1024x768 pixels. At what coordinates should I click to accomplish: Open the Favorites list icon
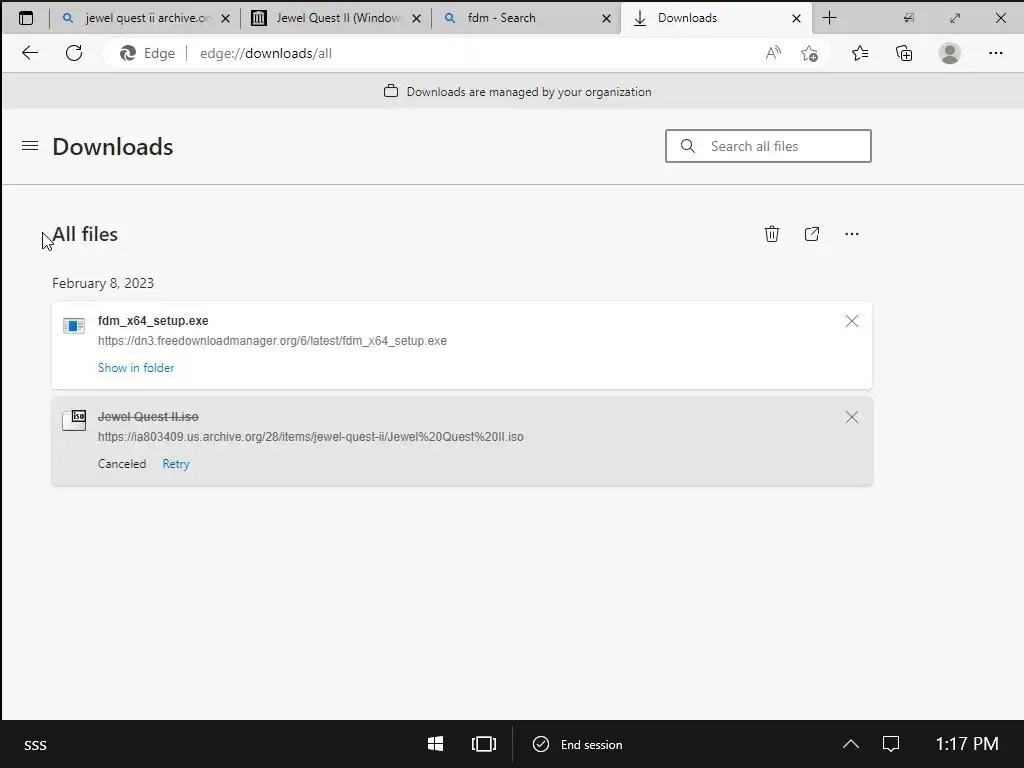(x=860, y=53)
